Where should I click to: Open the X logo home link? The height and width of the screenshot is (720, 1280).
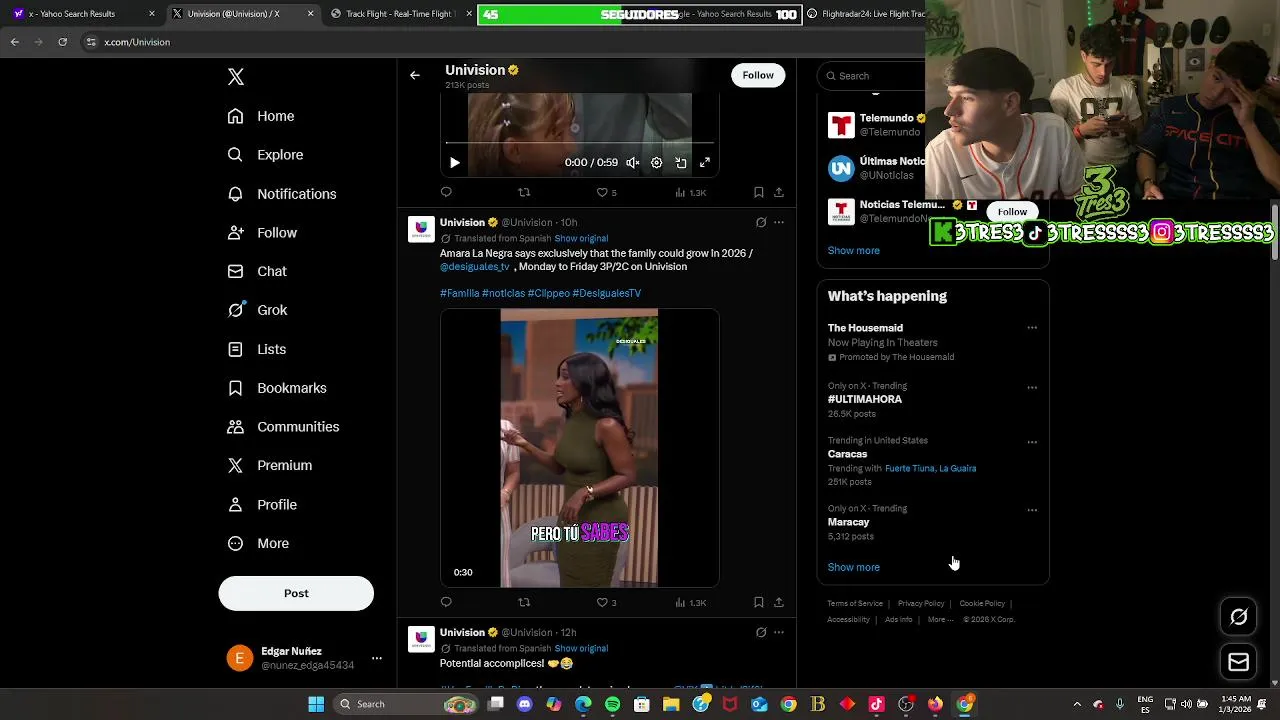[236, 77]
